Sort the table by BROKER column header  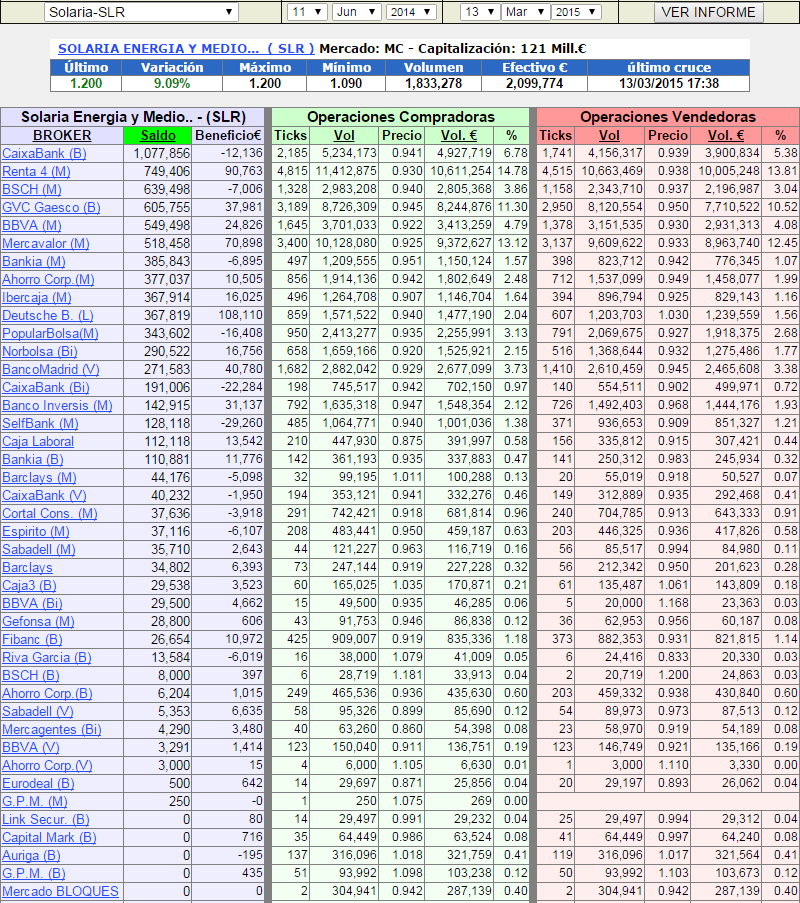click(x=62, y=135)
